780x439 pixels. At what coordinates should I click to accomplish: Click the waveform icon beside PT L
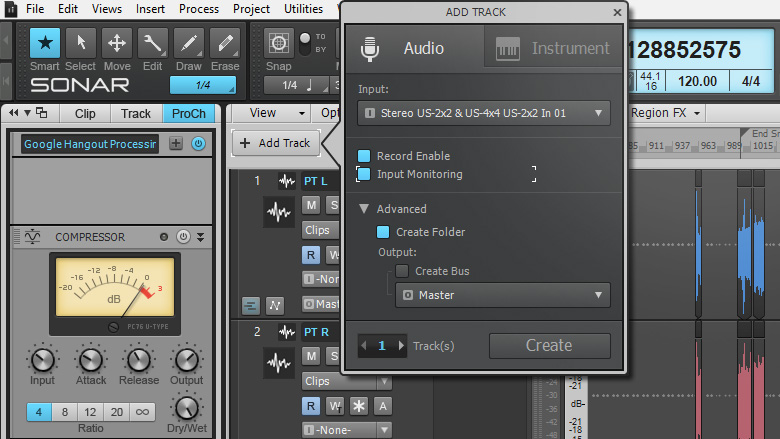(x=287, y=181)
